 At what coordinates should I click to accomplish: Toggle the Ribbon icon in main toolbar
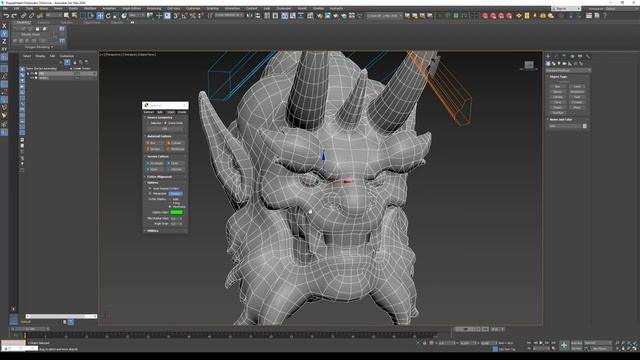pos(284,16)
